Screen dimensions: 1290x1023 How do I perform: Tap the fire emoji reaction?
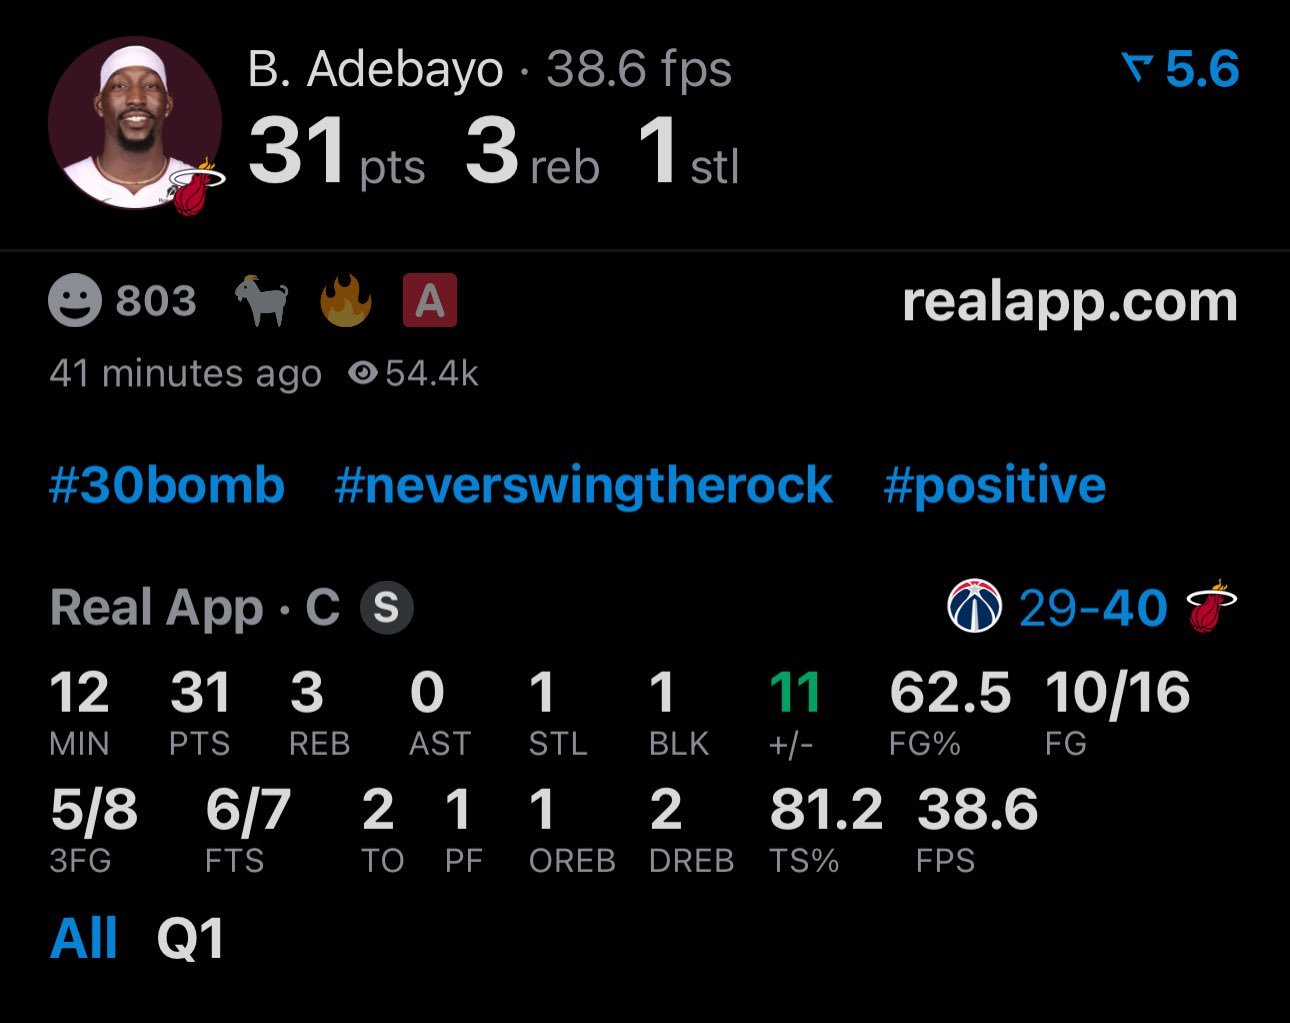click(x=346, y=301)
